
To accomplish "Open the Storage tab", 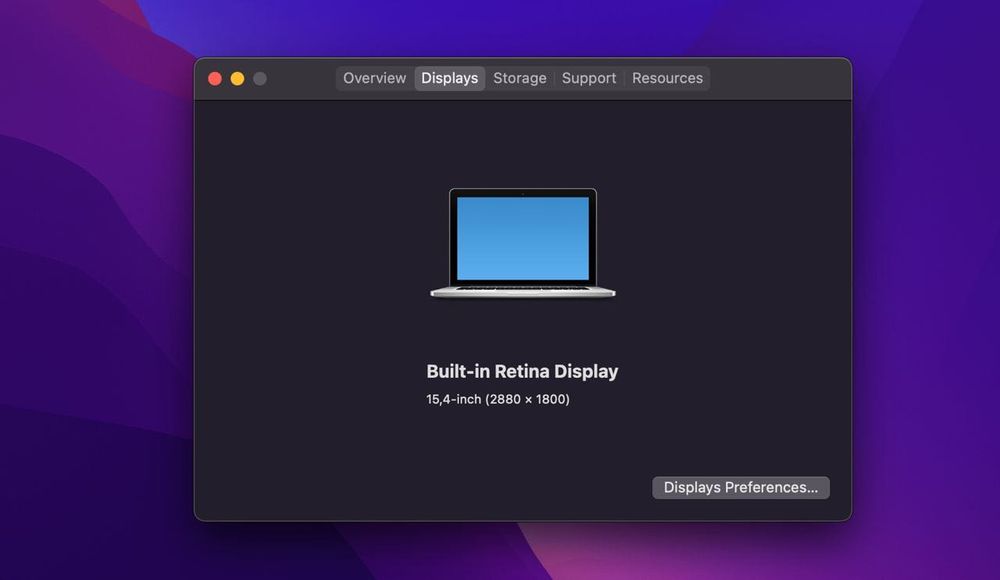I will 520,78.
